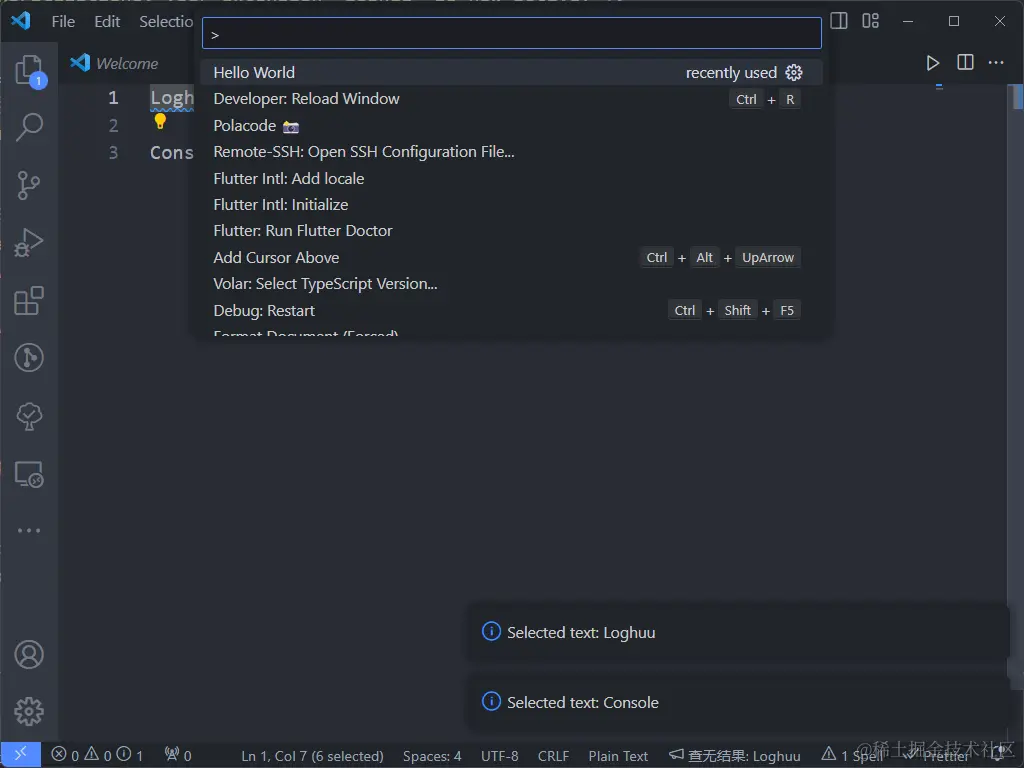The image size is (1024, 768).
Task: Click the selected Logh text on line 1
Action: pos(172,98)
